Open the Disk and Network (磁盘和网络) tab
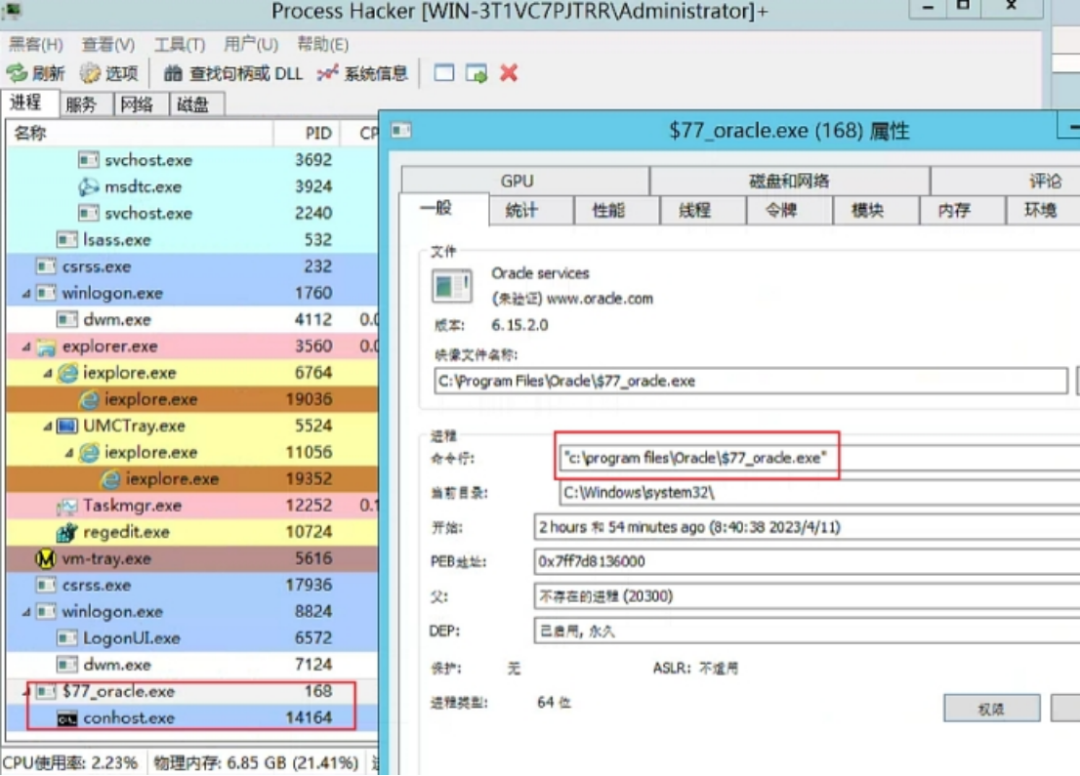Viewport: 1080px width, 776px height. (789, 181)
